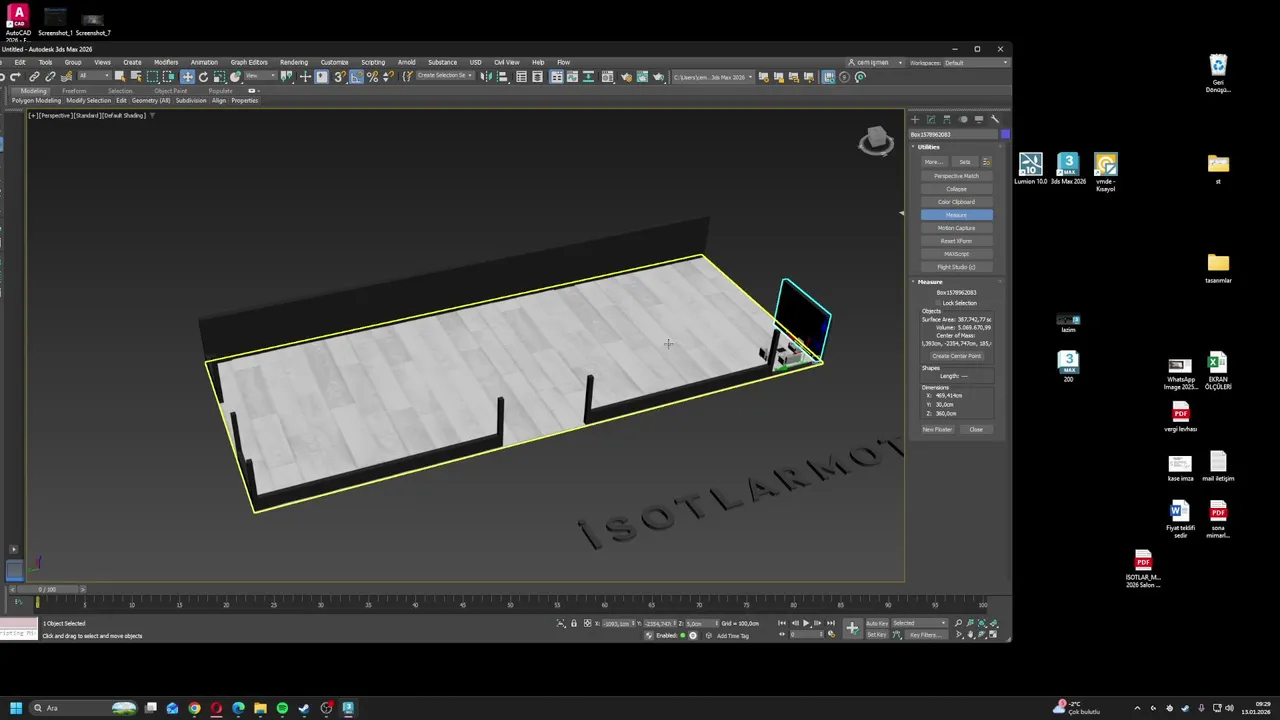
Task: Click the Sets button in Utilities
Action: (x=965, y=162)
